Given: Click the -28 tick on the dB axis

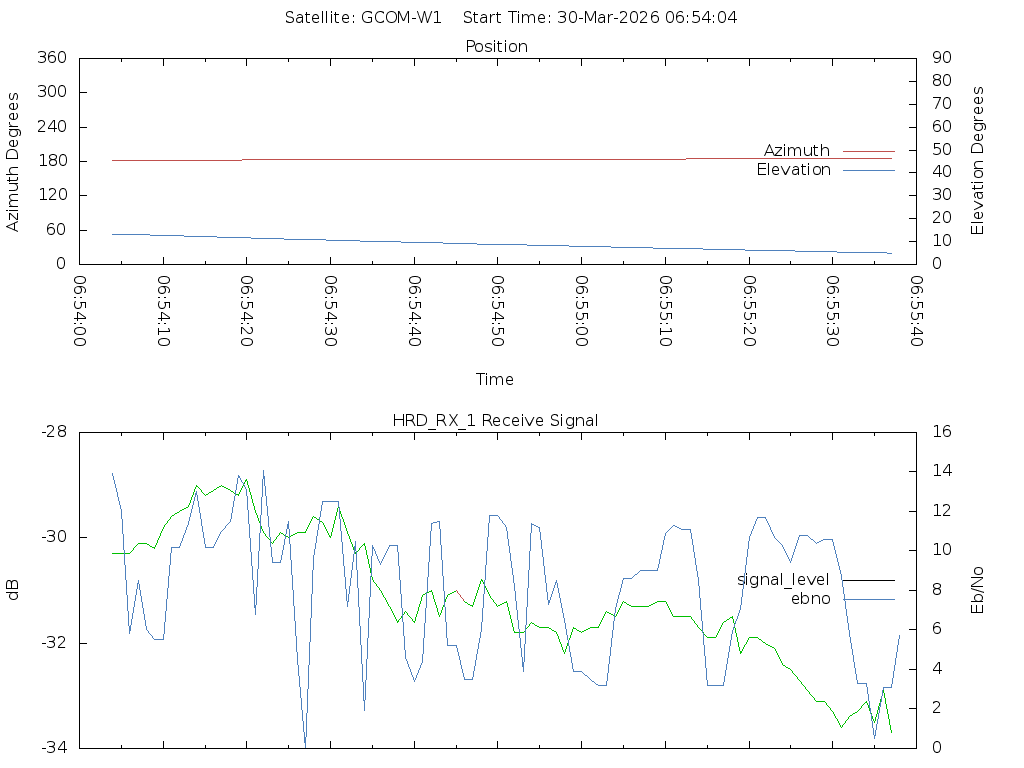Looking at the screenshot, I should click(53, 432).
